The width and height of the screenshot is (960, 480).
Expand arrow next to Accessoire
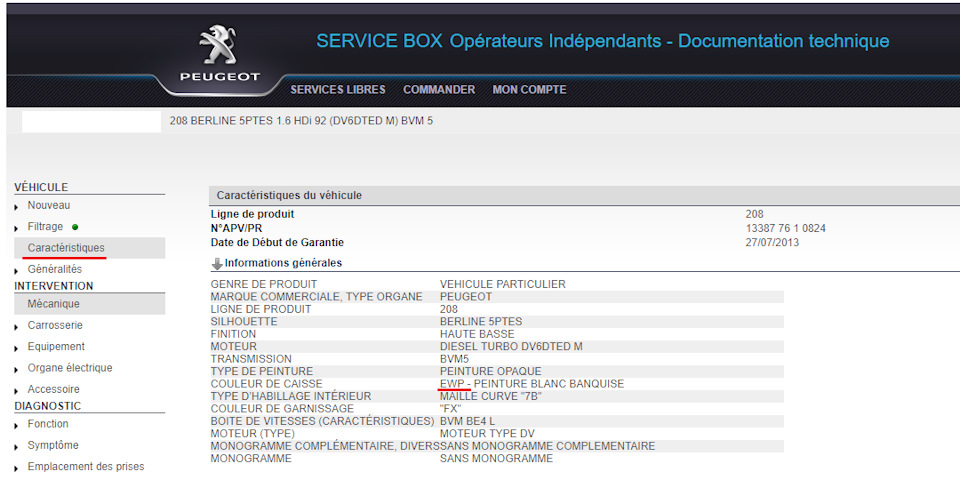[17, 391]
